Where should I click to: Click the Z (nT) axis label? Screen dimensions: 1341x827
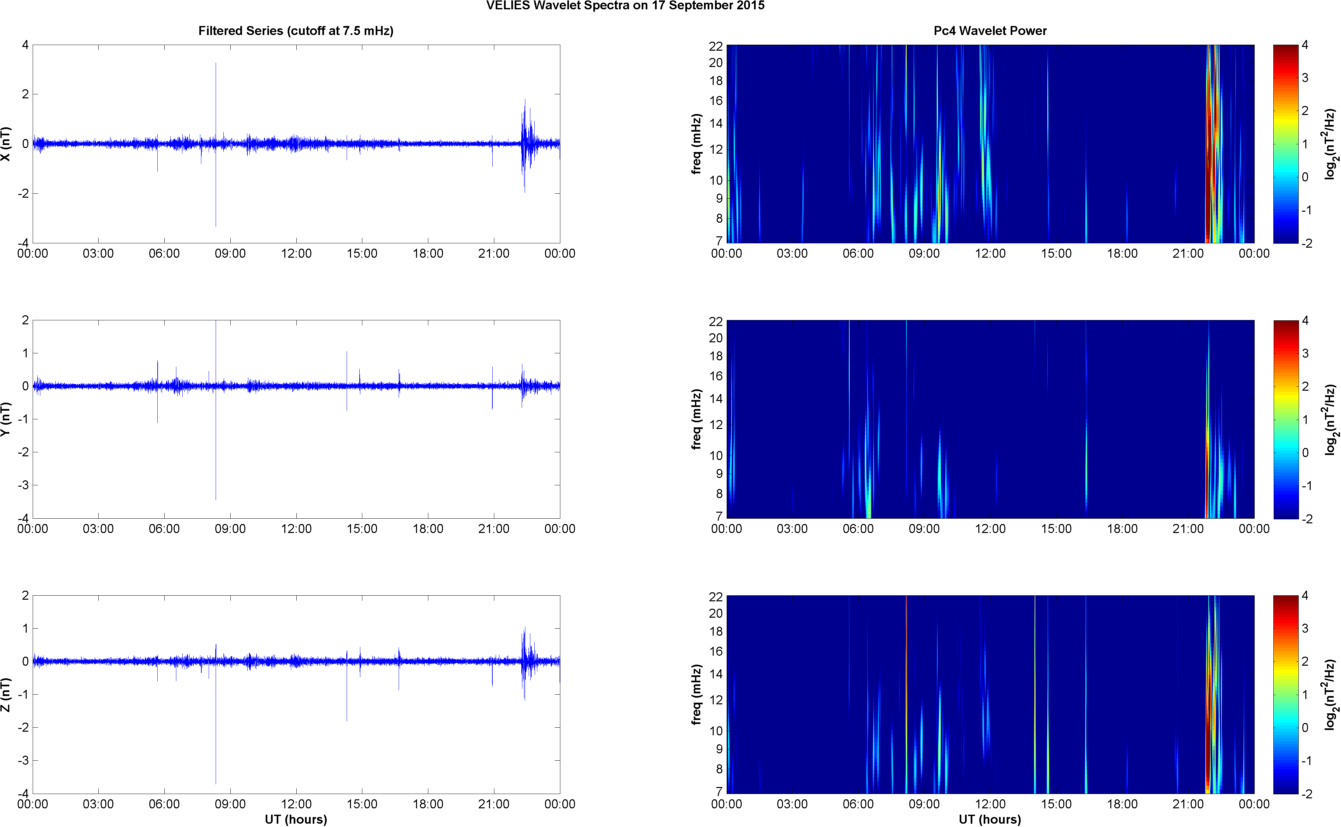click(9, 694)
